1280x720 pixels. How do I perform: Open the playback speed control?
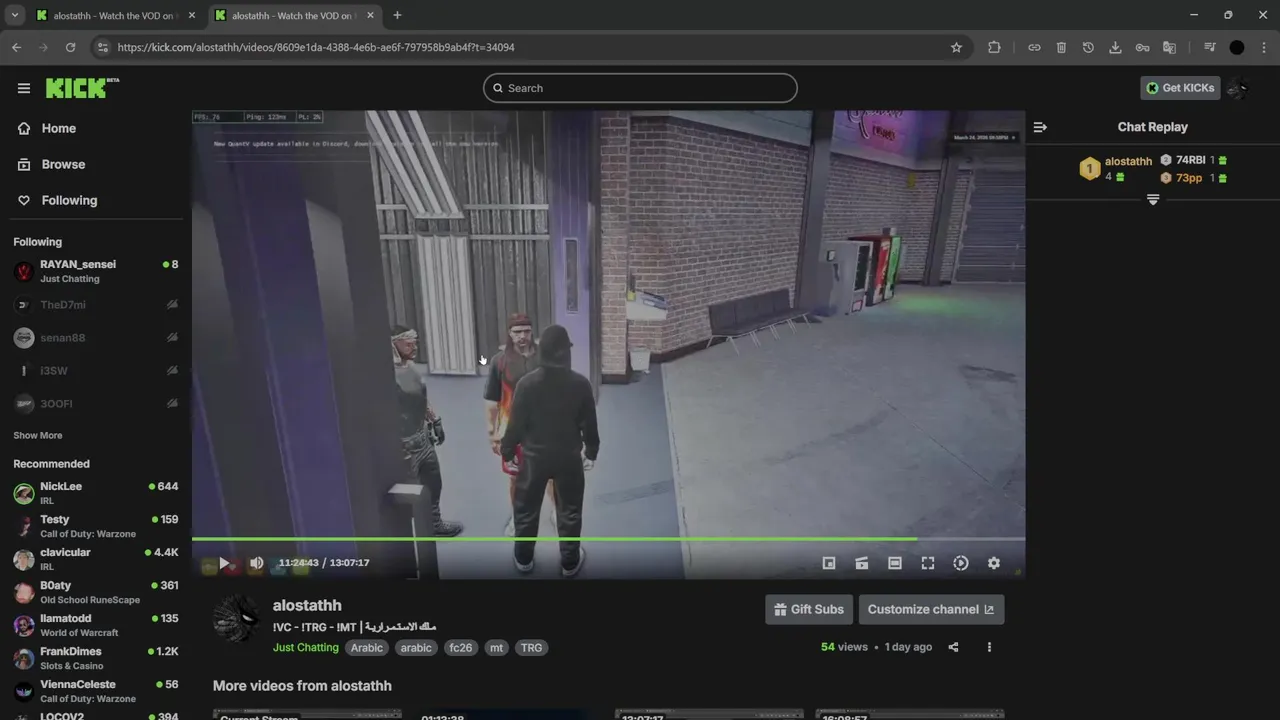(961, 563)
